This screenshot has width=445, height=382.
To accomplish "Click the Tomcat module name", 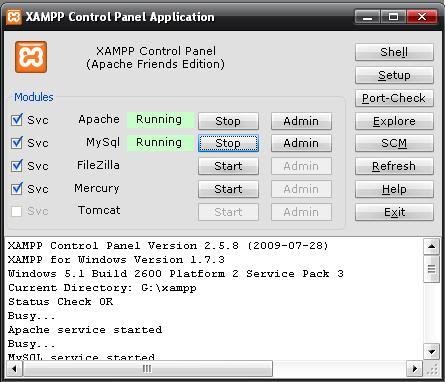I will pyautogui.click(x=99, y=210).
